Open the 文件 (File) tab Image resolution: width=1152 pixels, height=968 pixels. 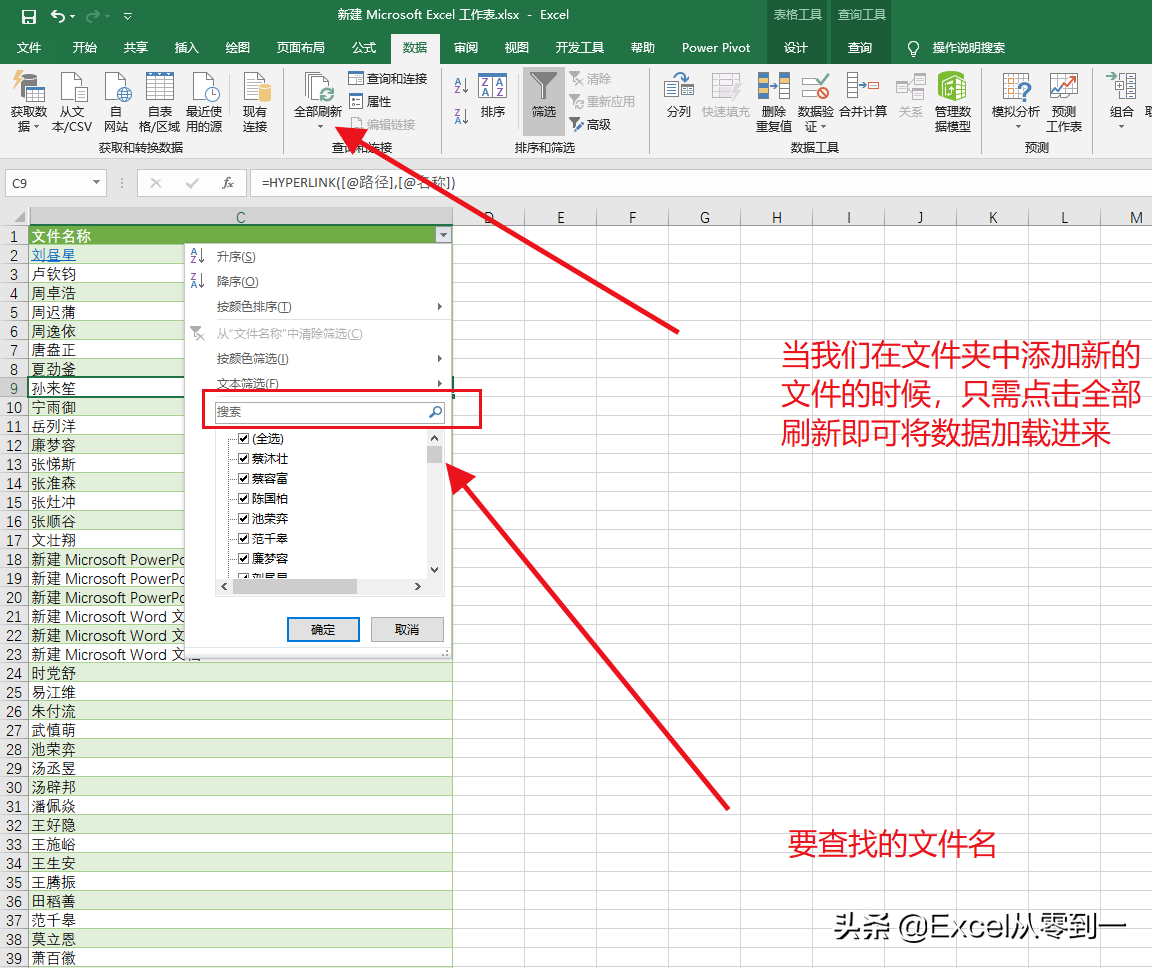tap(29, 48)
